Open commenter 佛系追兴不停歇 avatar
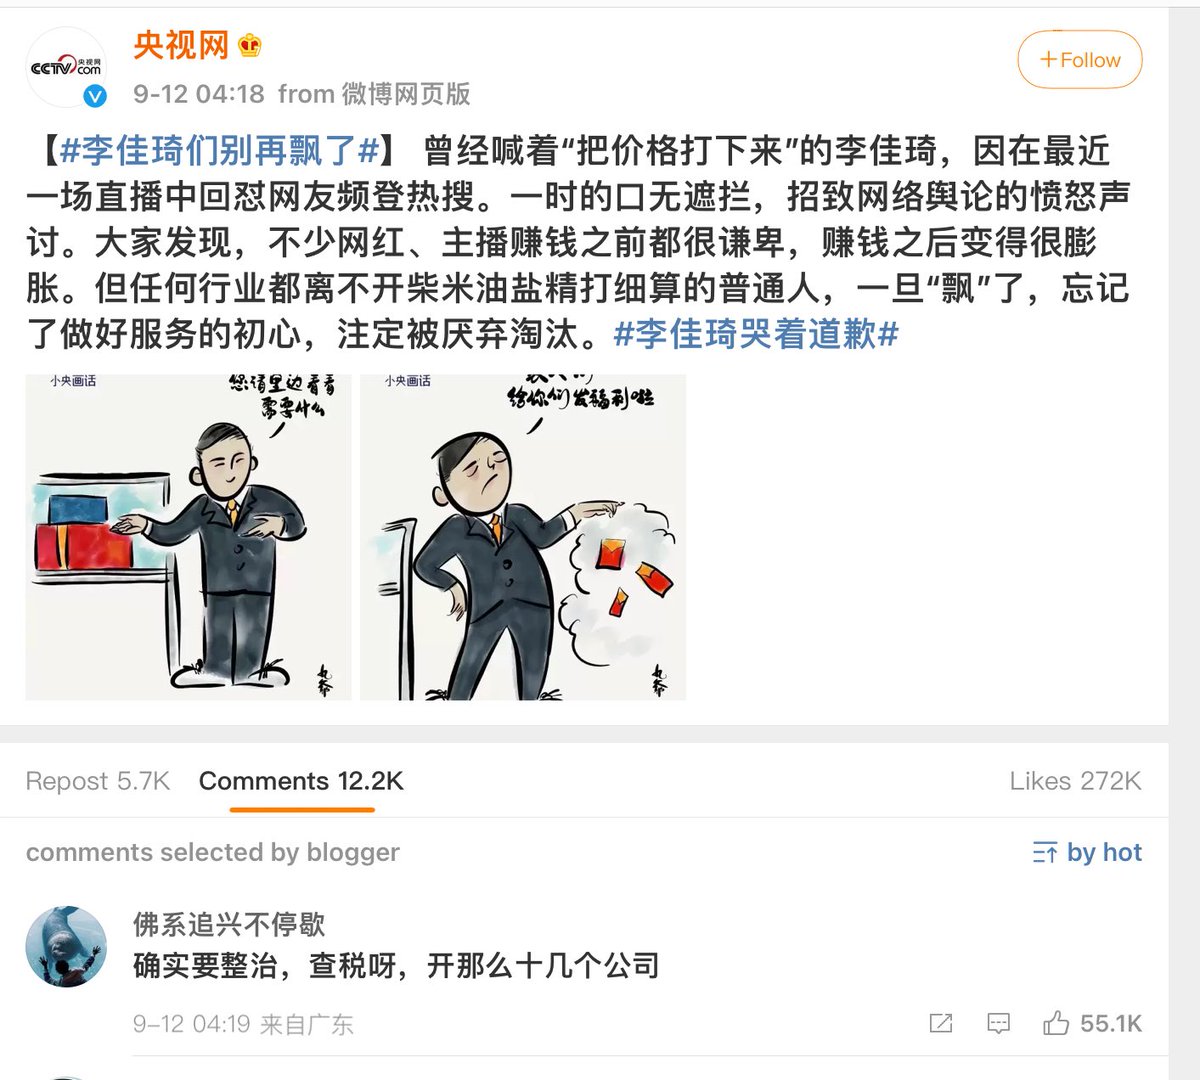The width and height of the screenshot is (1200, 1080). coord(66,947)
